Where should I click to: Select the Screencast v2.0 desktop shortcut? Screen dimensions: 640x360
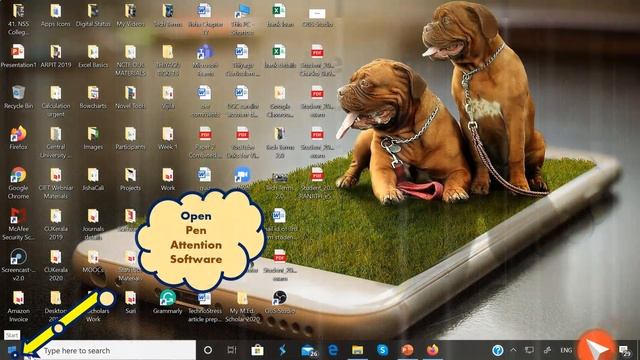click(x=18, y=264)
